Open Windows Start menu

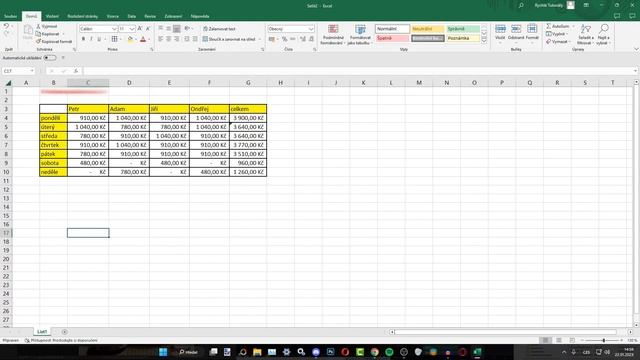pos(163,352)
